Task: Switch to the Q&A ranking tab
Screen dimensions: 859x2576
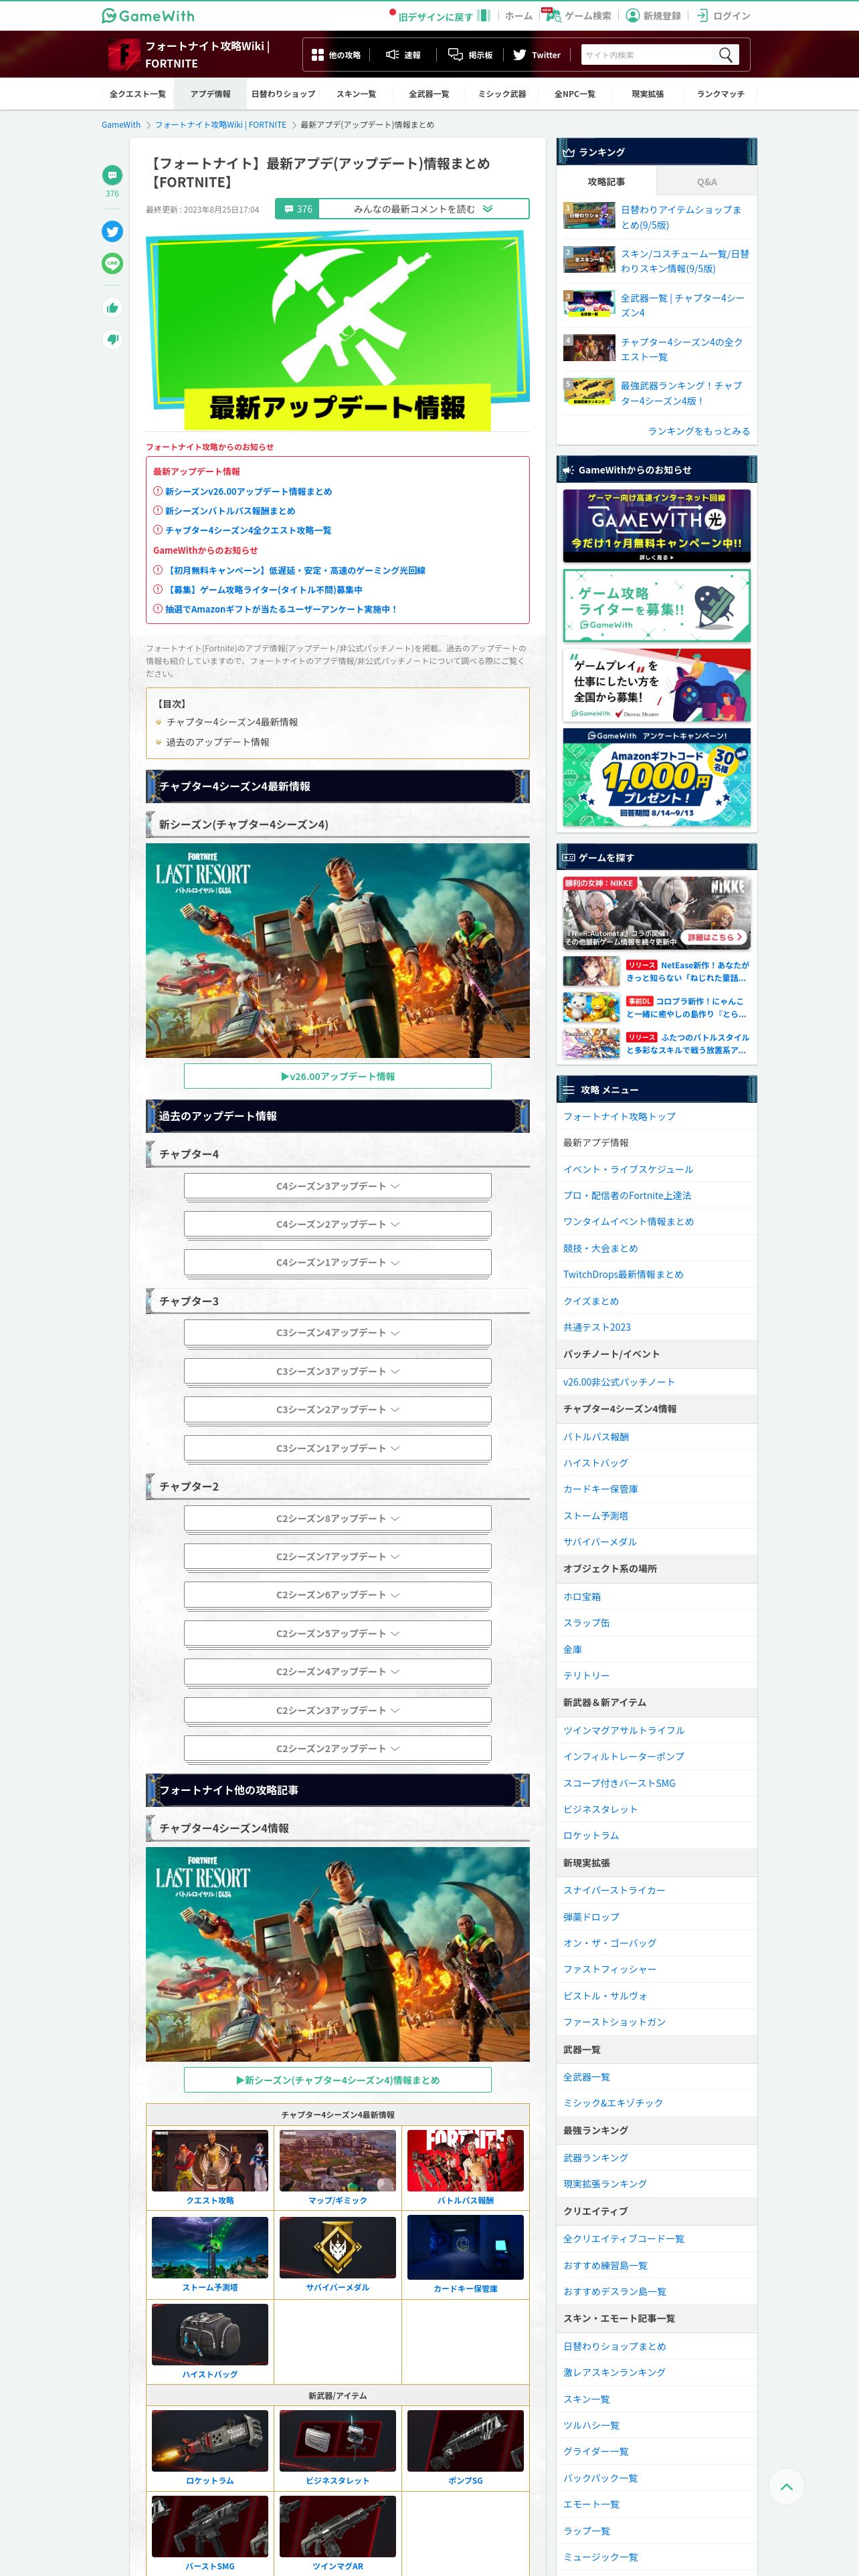Action: (x=707, y=182)
